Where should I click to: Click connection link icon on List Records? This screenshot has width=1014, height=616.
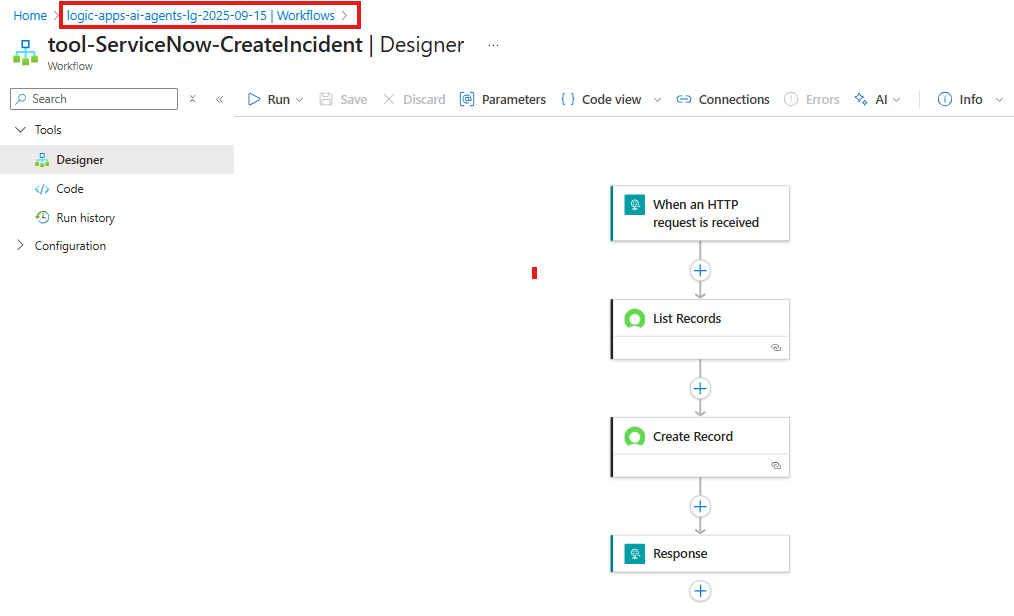click(775, 348)
